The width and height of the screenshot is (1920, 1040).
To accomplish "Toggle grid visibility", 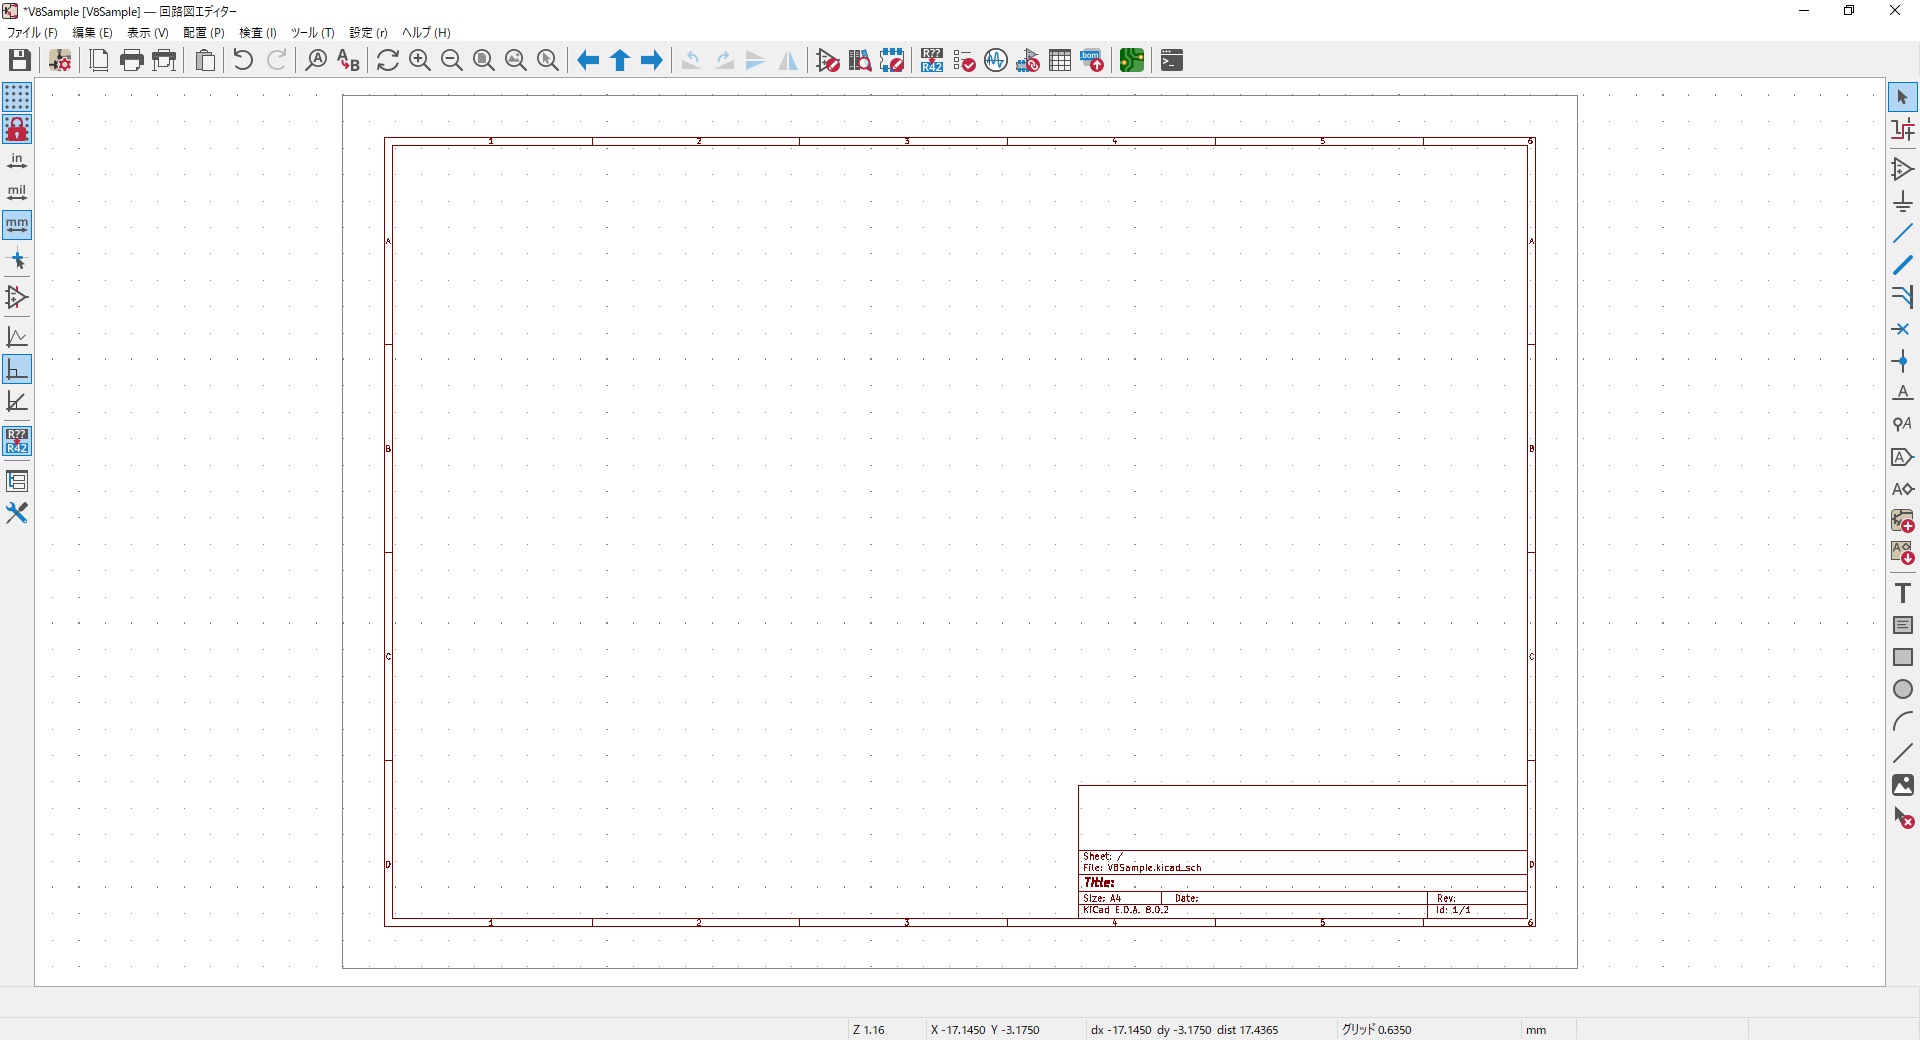I will click(17, 97).
